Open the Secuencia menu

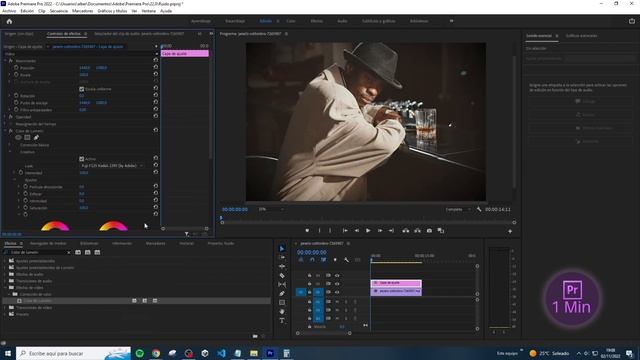point(59,11)
